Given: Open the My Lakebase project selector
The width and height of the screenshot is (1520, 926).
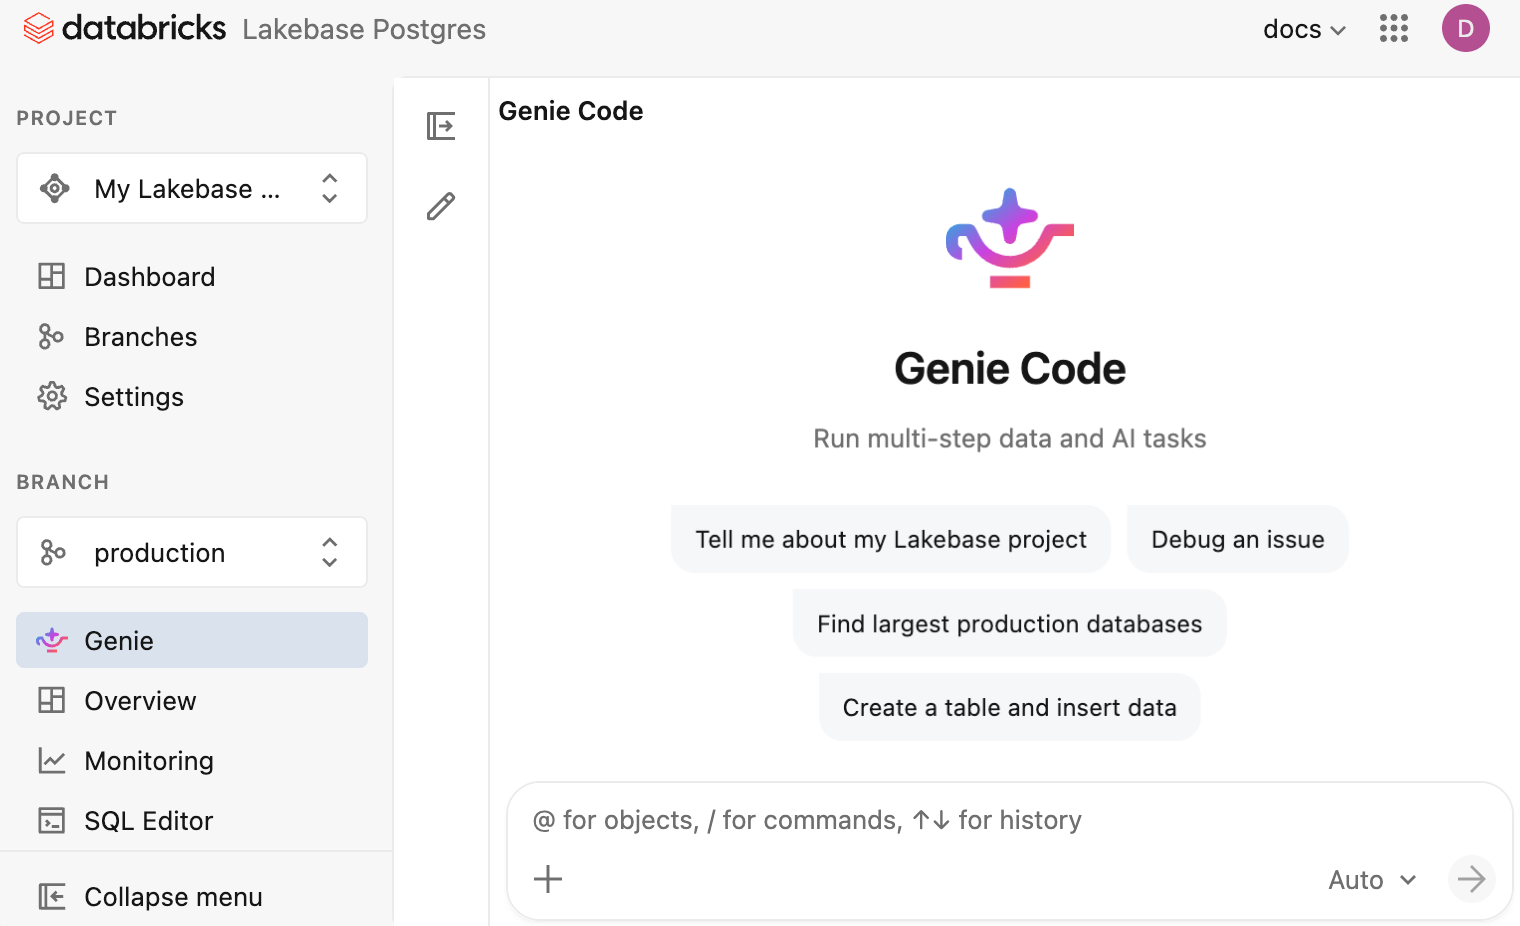Looking at the screenshot, I should pos(192,188).
